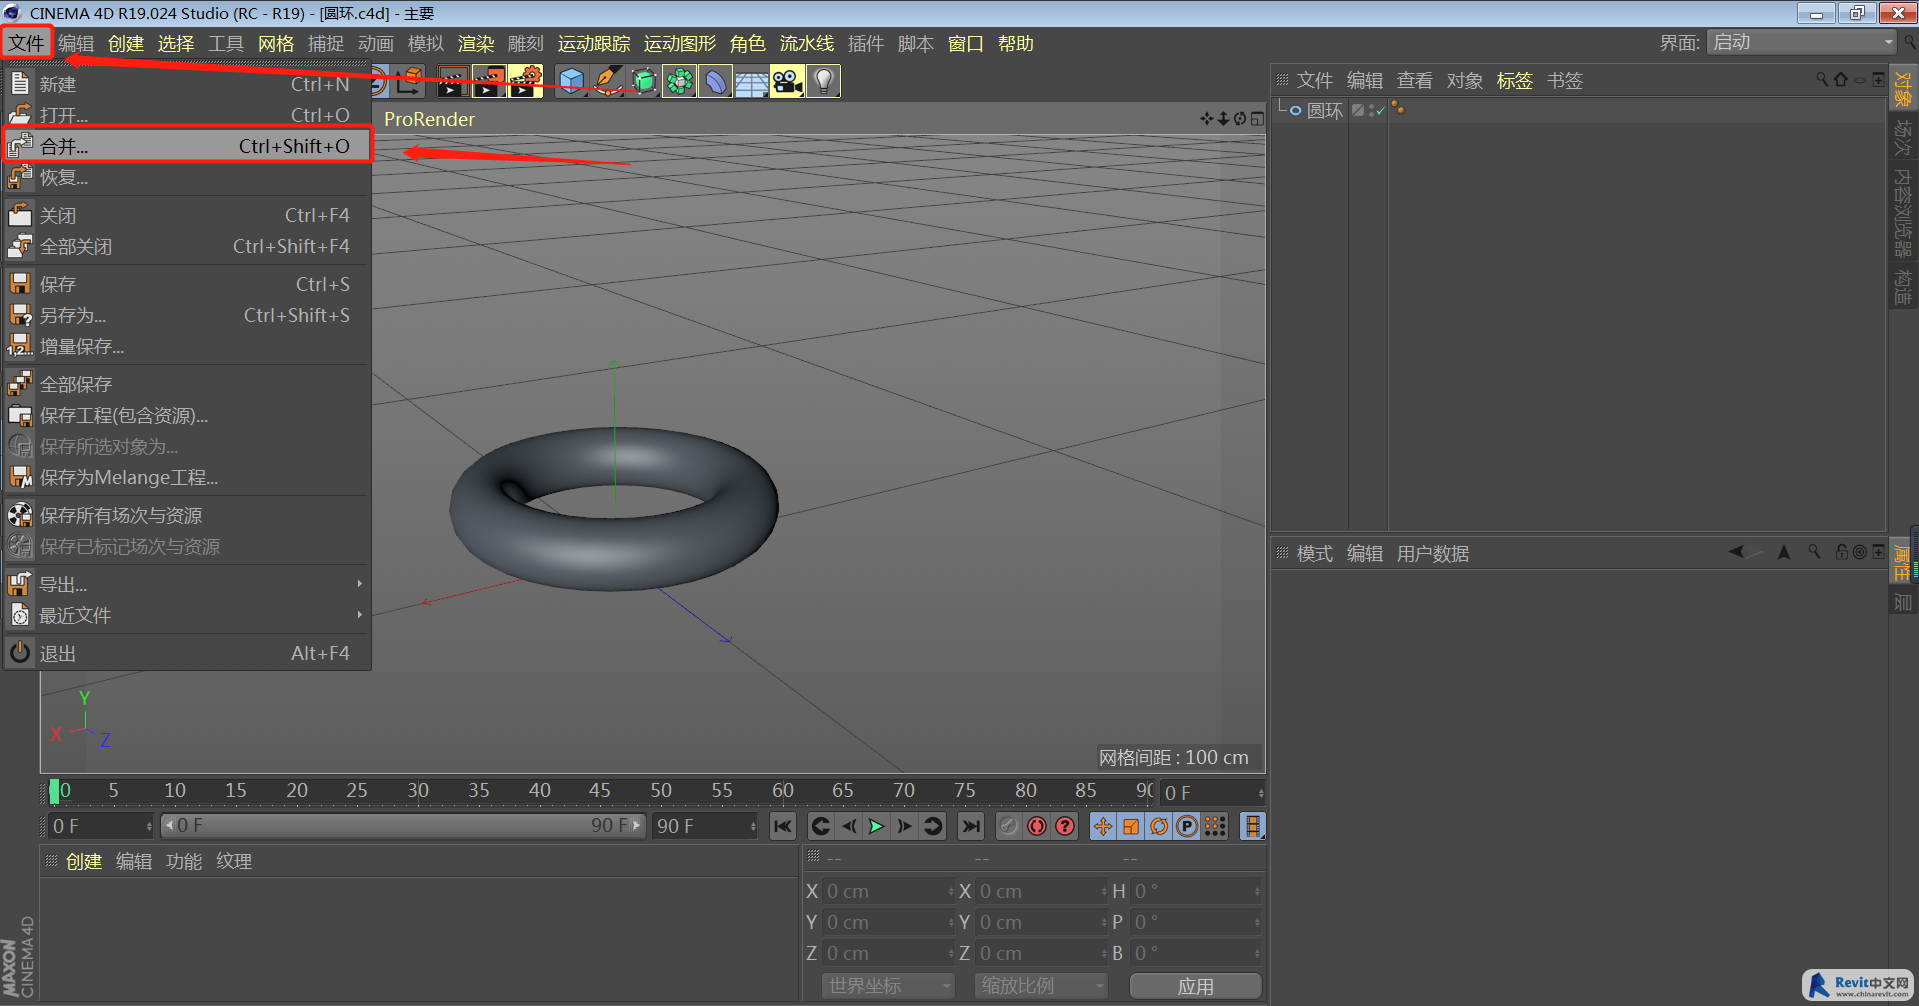Click the Object Manager home path icon

point(1841,80)
